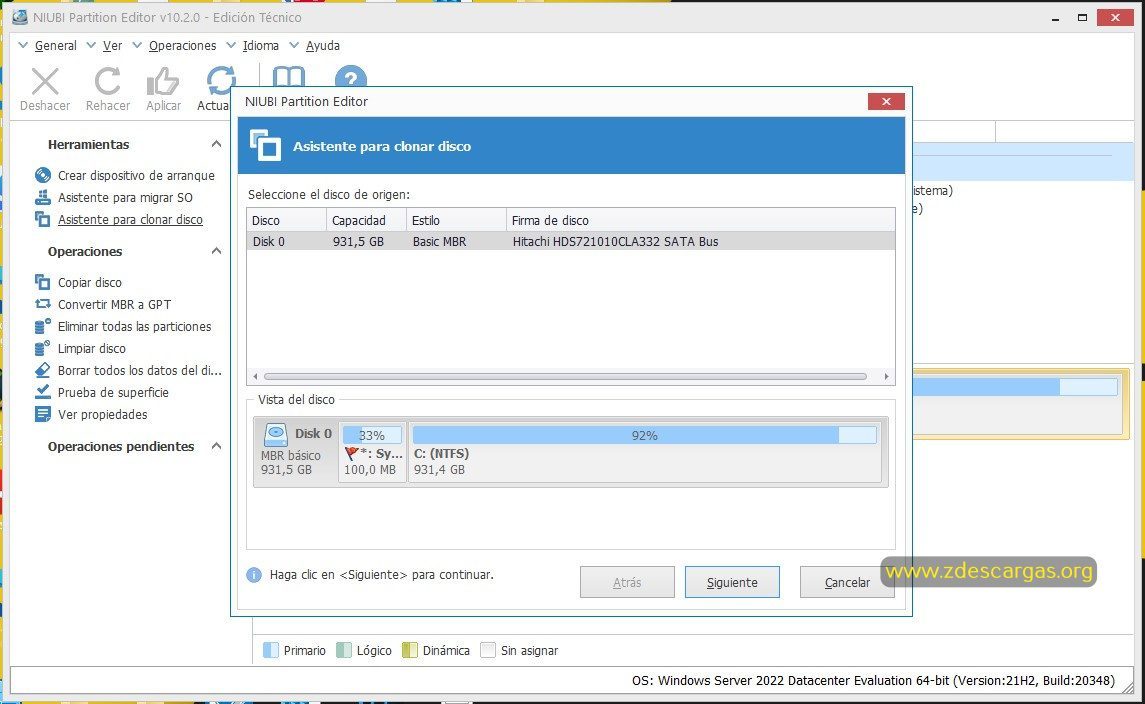Click the Siguiente button
The image size is (1145, 704).
[732, 582]
